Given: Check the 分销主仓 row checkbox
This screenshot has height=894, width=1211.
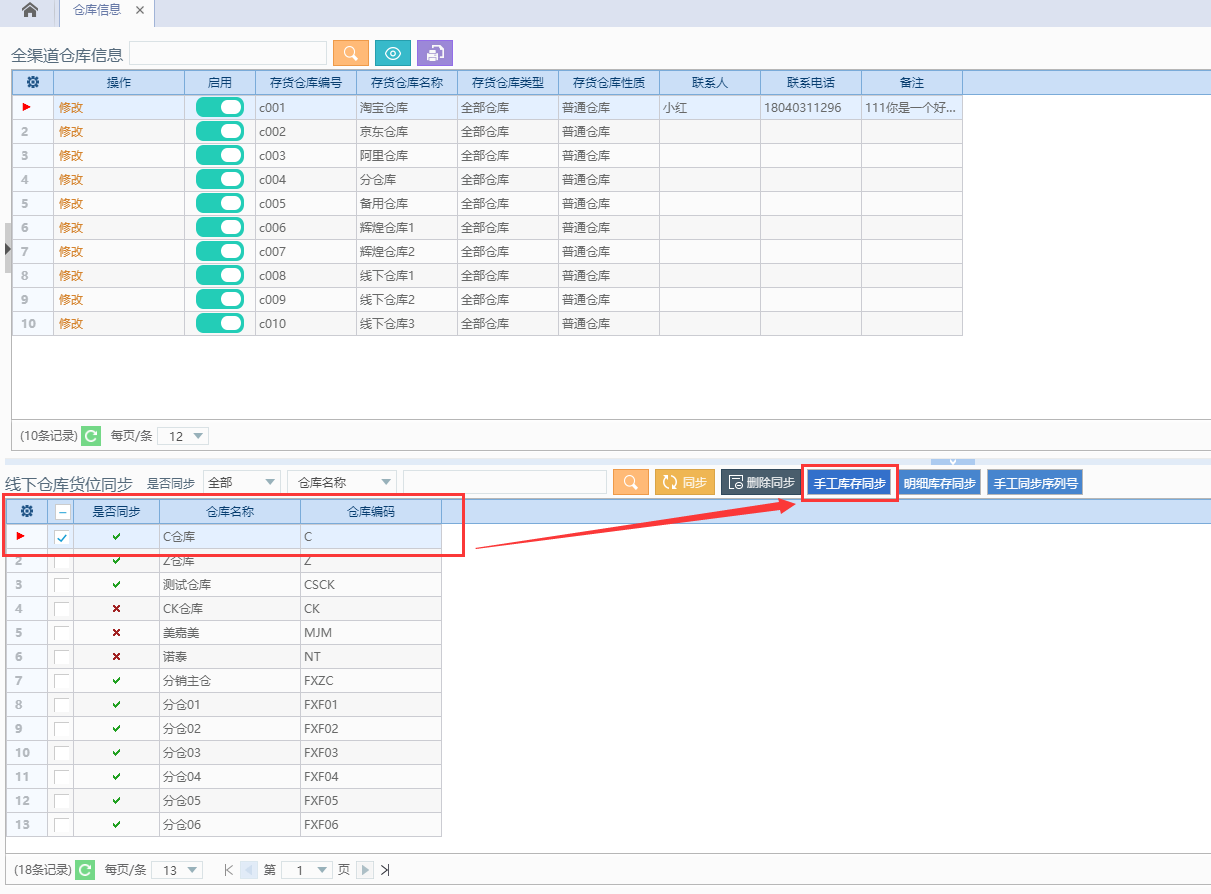Looking at the screenshot, I should pyautogui.click(x=62, y=681).
